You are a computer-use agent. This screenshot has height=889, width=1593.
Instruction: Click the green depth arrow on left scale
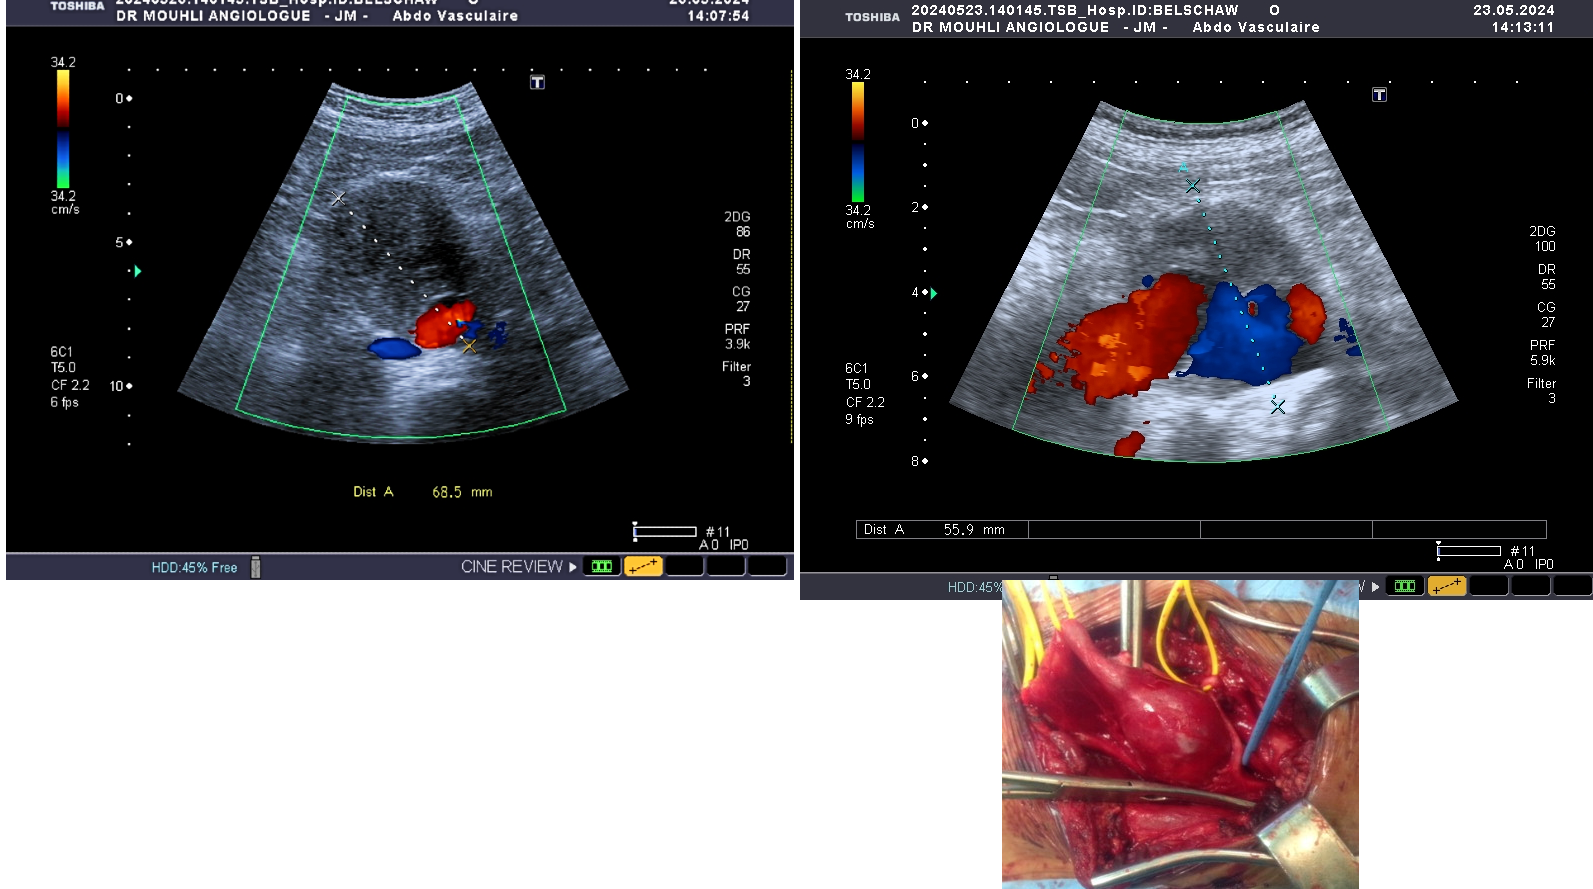coord(137,271)
